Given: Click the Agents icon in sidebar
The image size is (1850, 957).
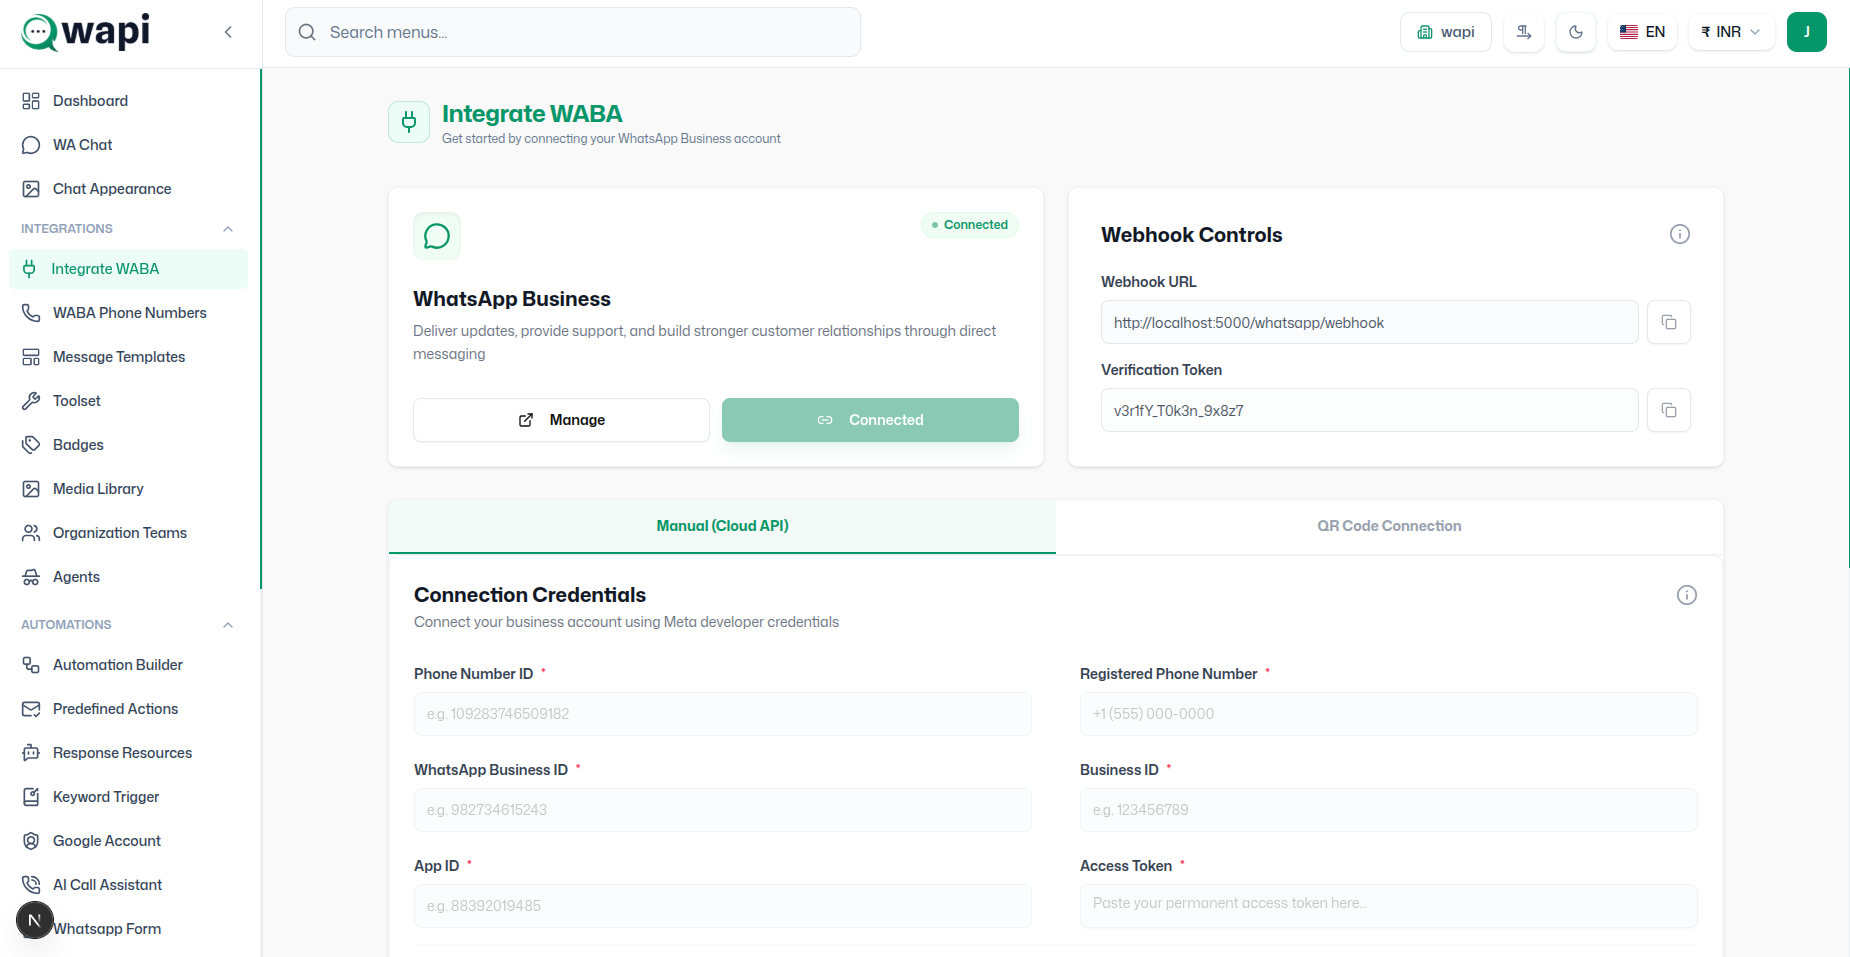Looking at the screenshot, I should 31,577.
